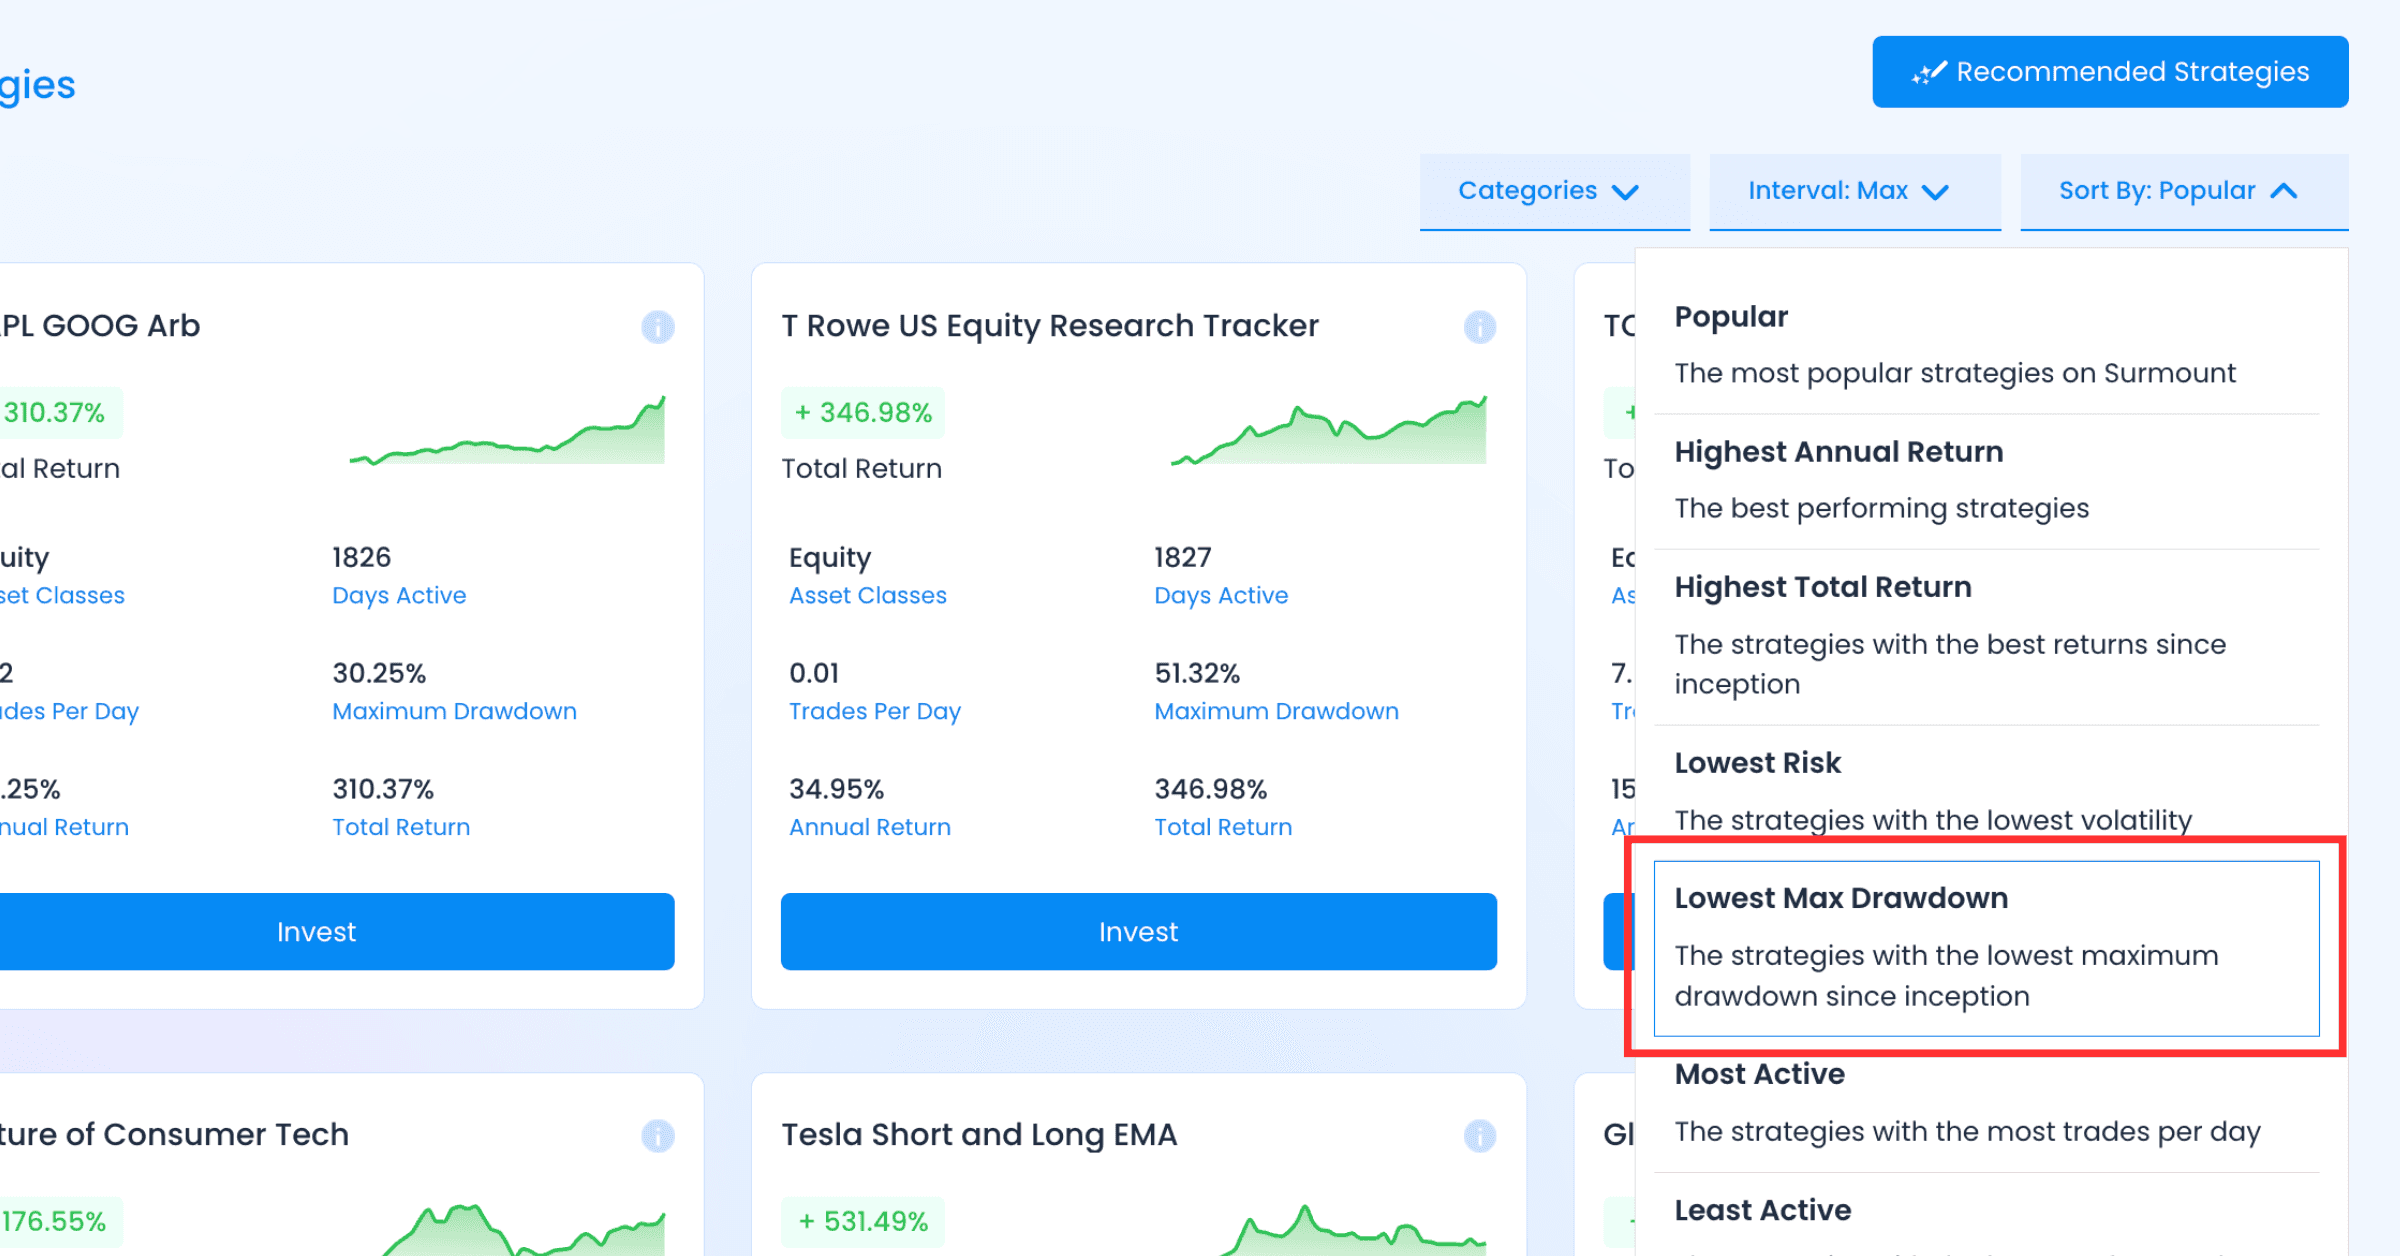Choose Highest Total Return sort option
This screenshot has width=2400, height=1256.
1986,636
